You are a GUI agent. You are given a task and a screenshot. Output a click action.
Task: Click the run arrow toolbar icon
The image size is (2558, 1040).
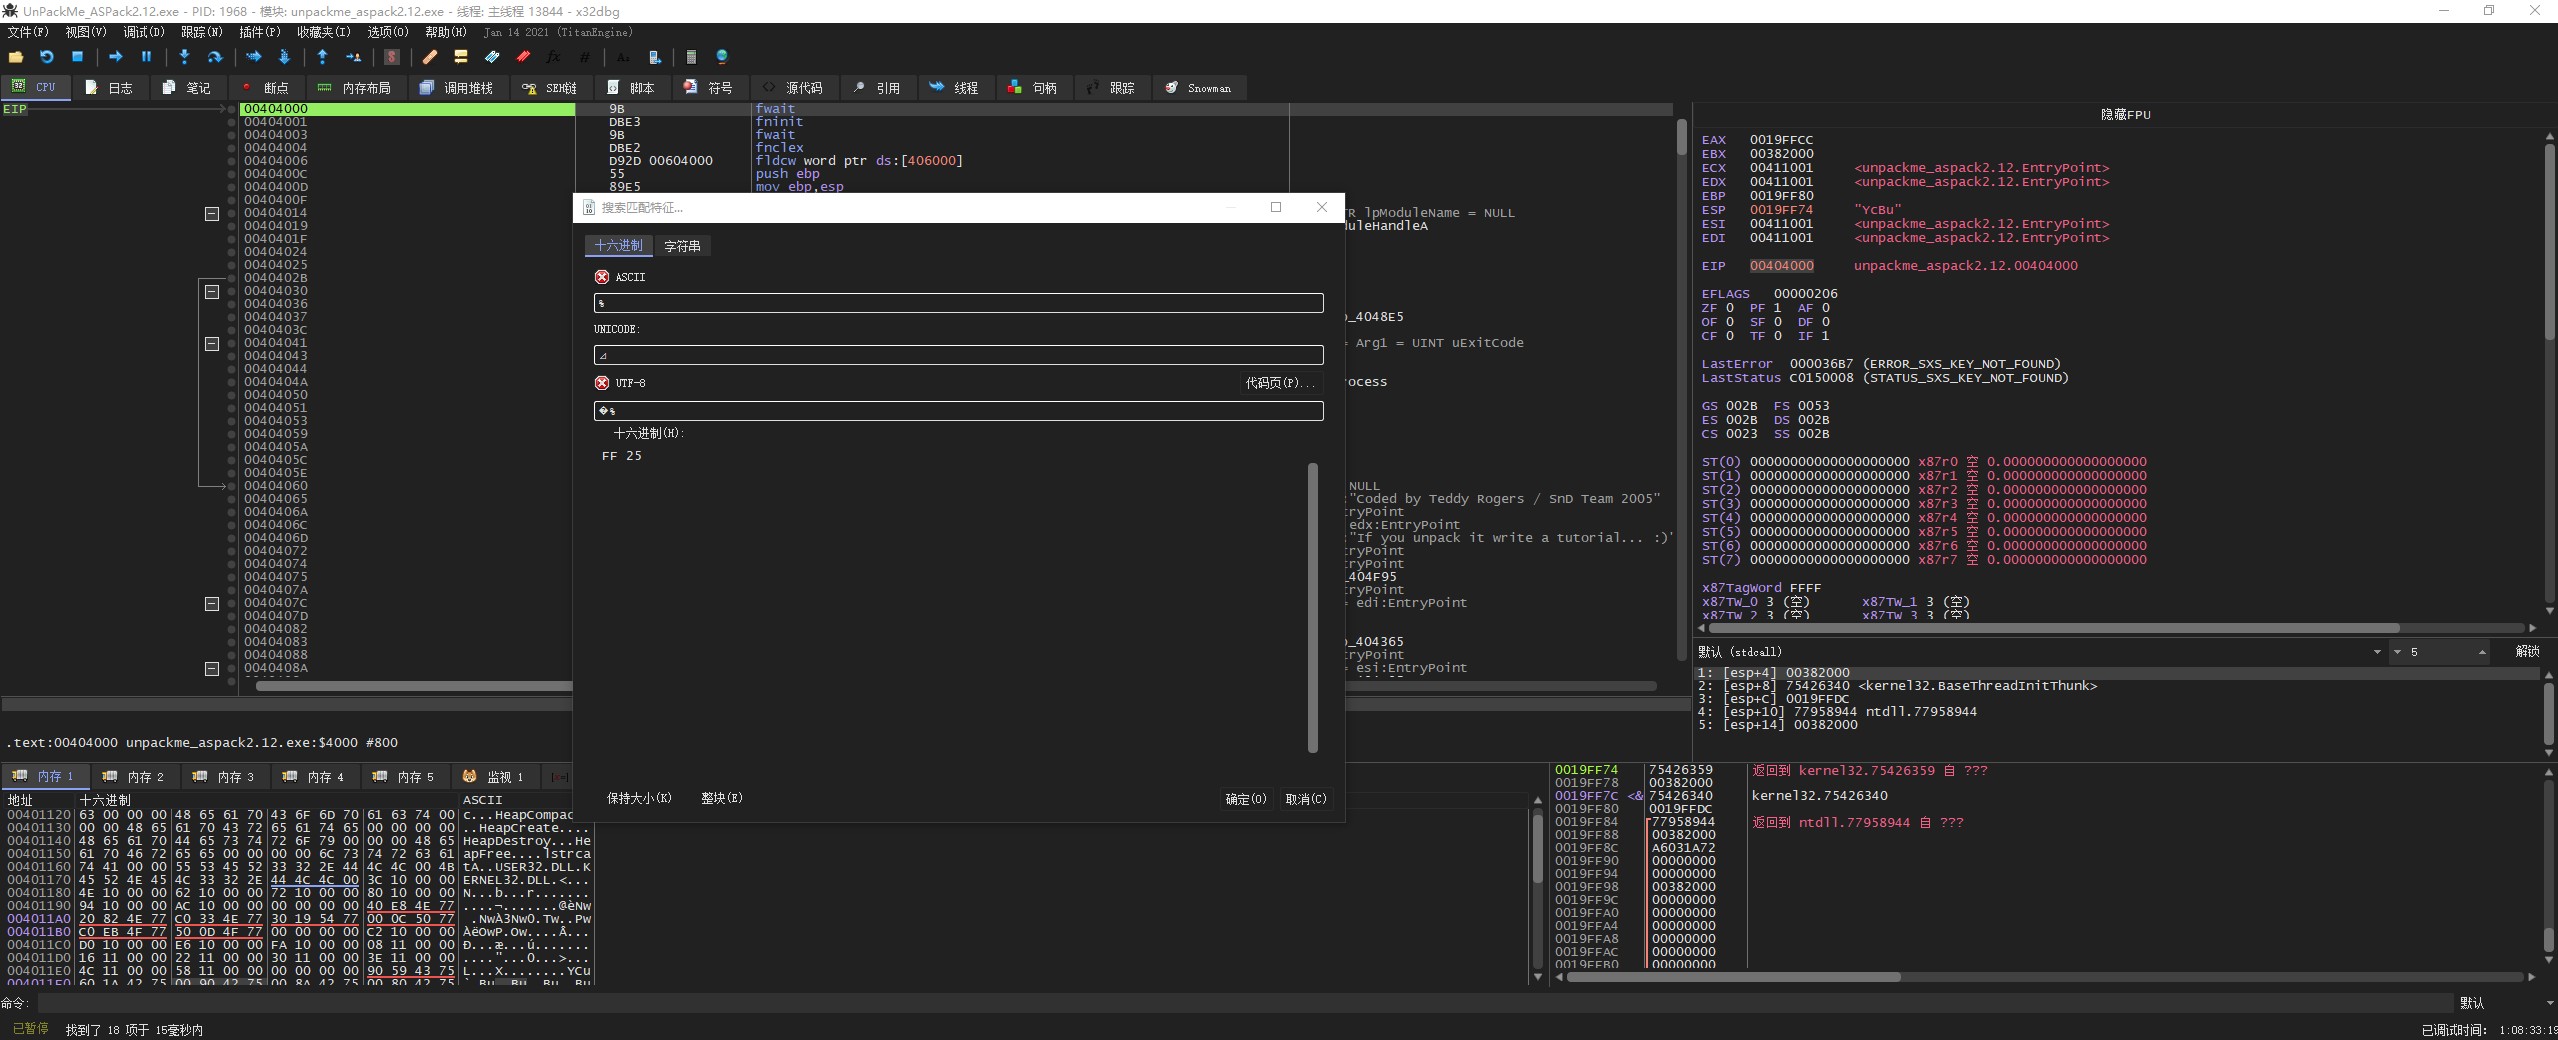point(115,57)
